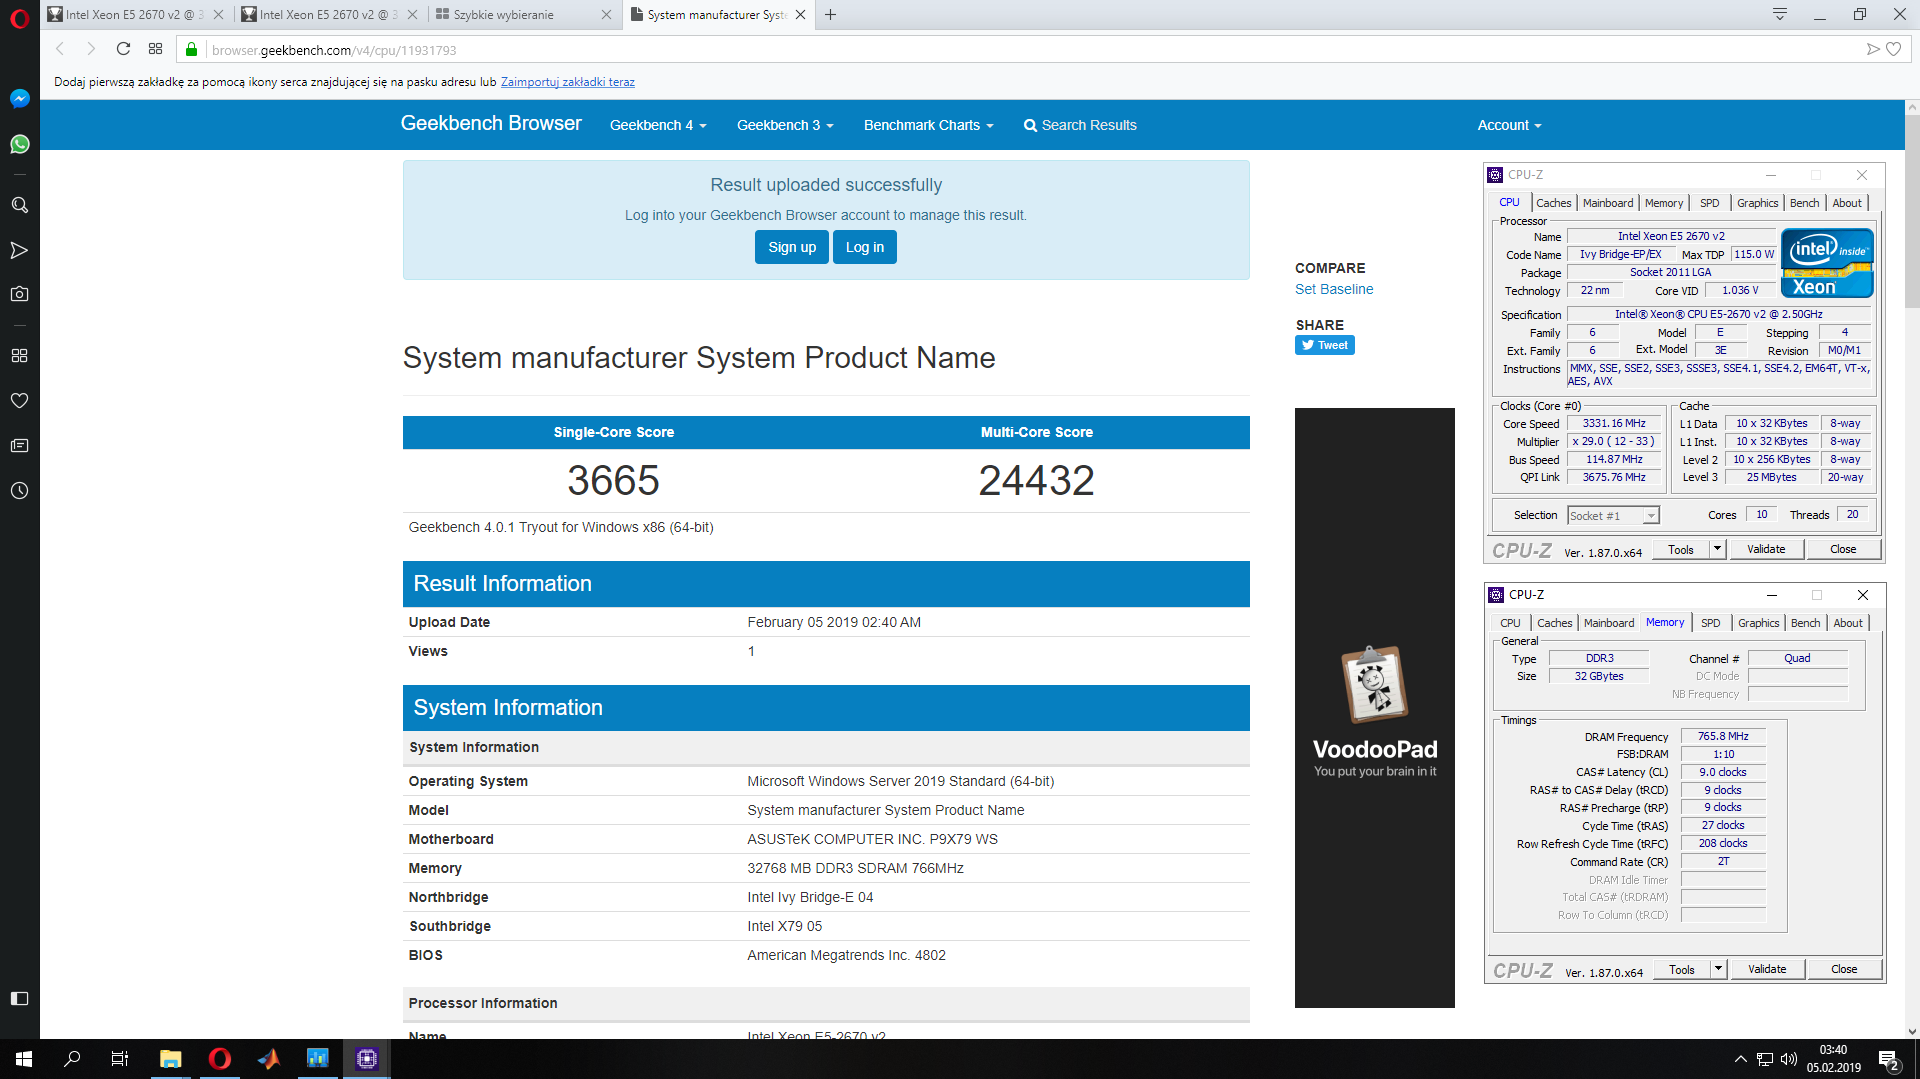
Task: Select Graphics tab in lower CPU-Z window
Action: tap(1758, 623)
